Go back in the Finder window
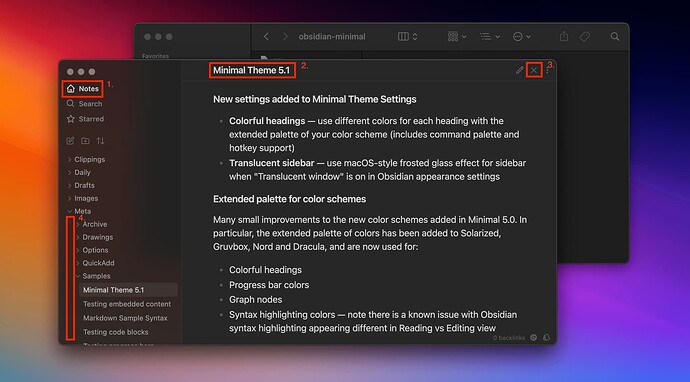The image size is (690, 382). coord(266,37)
